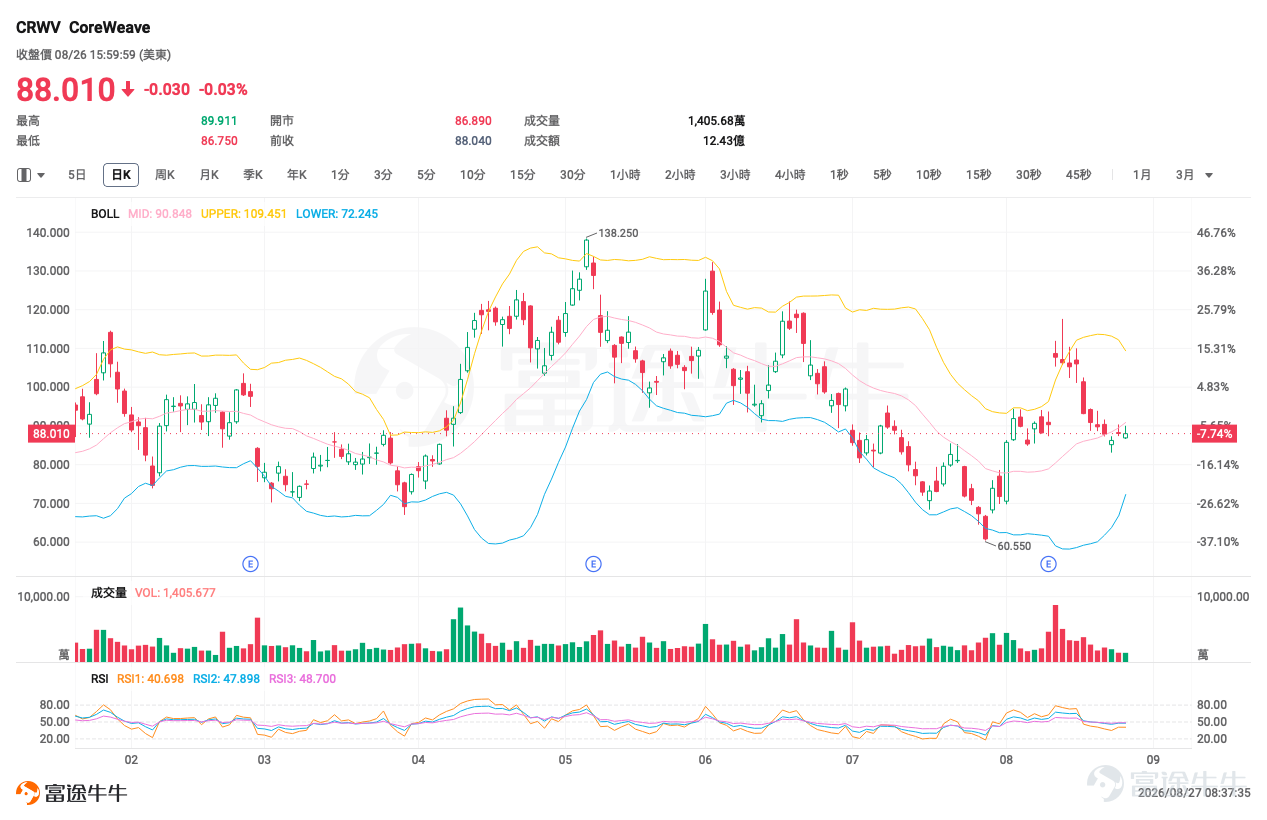Open the 3月 interval dropdown
This screenshot has width=1267, height=820.
click(x=1195, y=175)
